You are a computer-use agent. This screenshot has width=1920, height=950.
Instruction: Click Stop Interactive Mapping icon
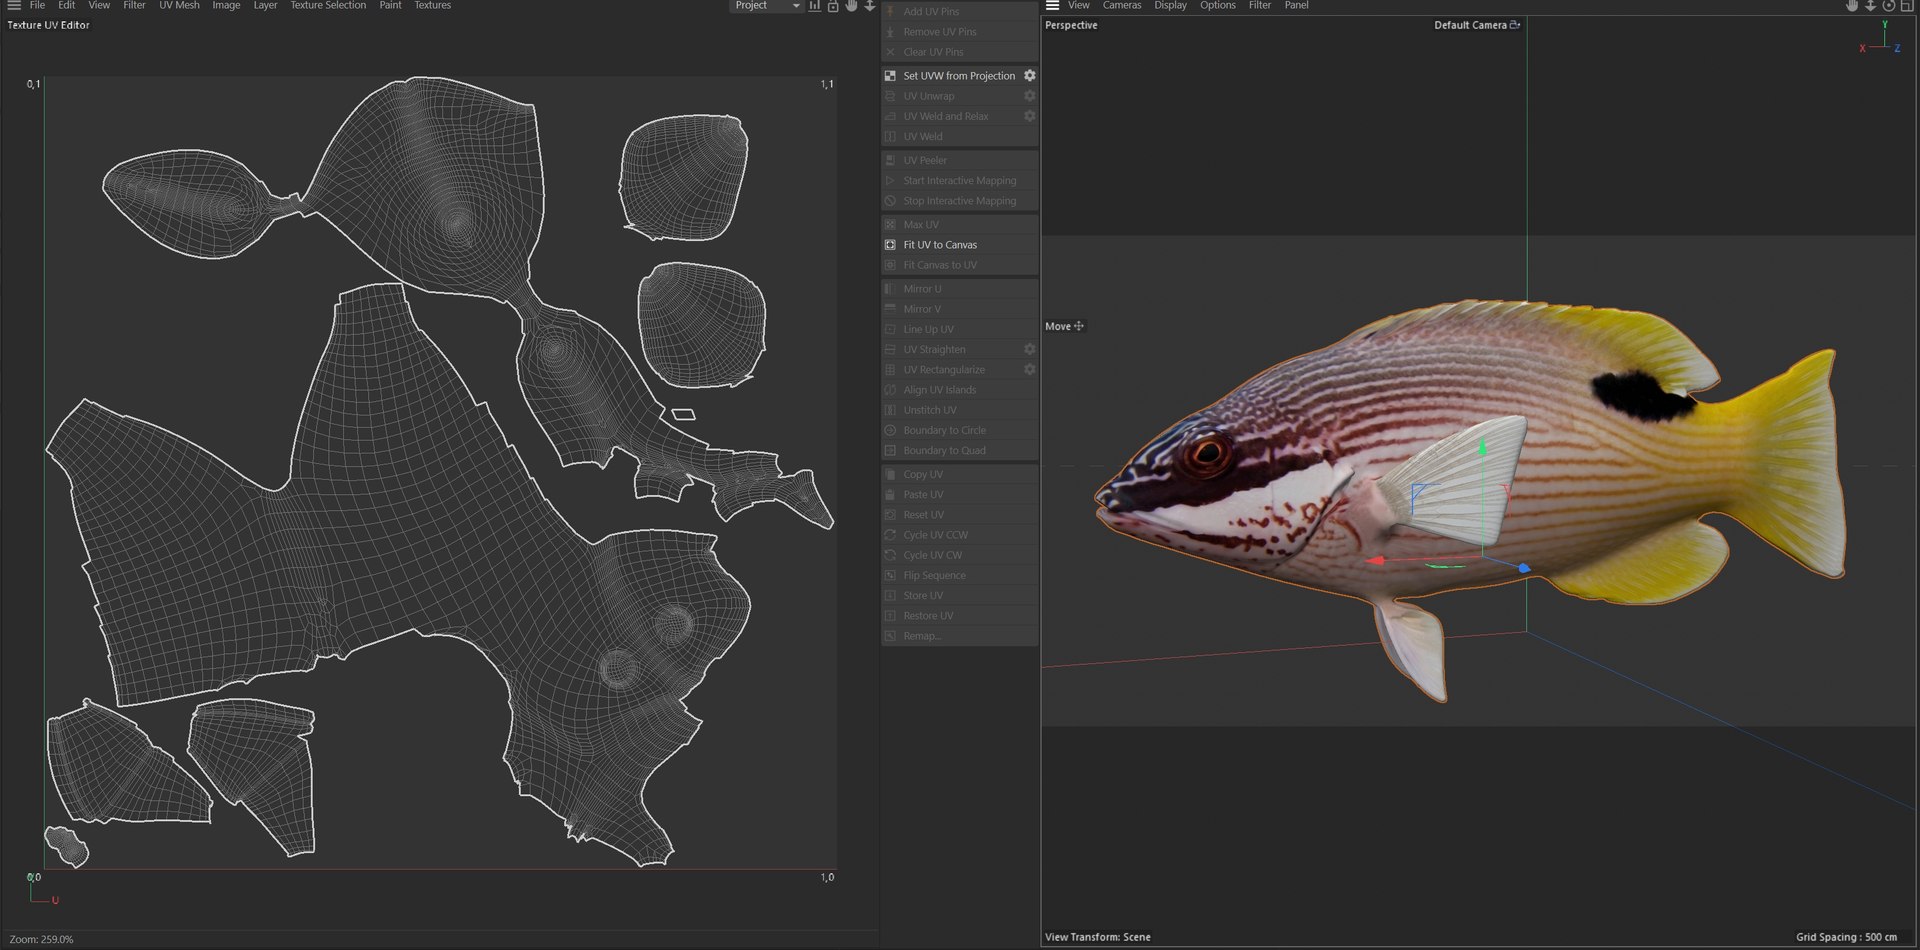[890, 201]
